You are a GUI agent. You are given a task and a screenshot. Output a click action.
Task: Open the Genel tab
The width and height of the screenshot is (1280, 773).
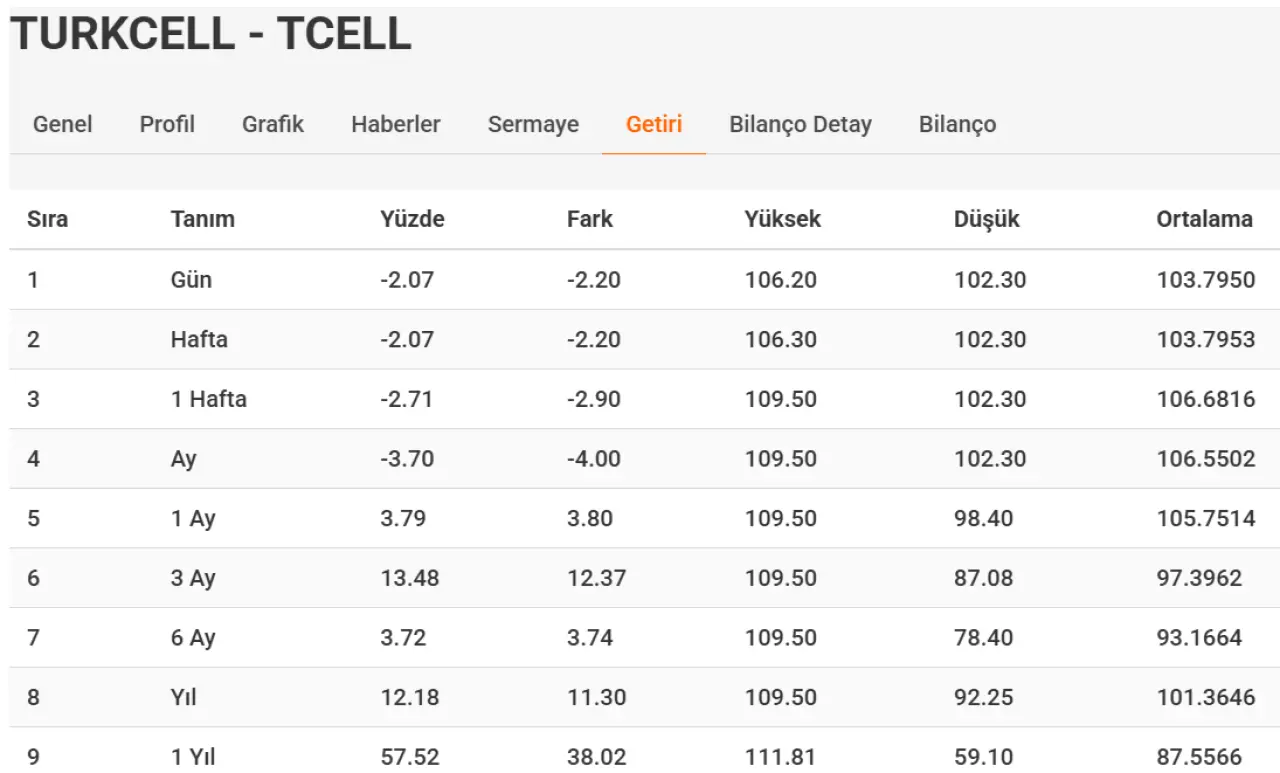[x=62, y=124]
